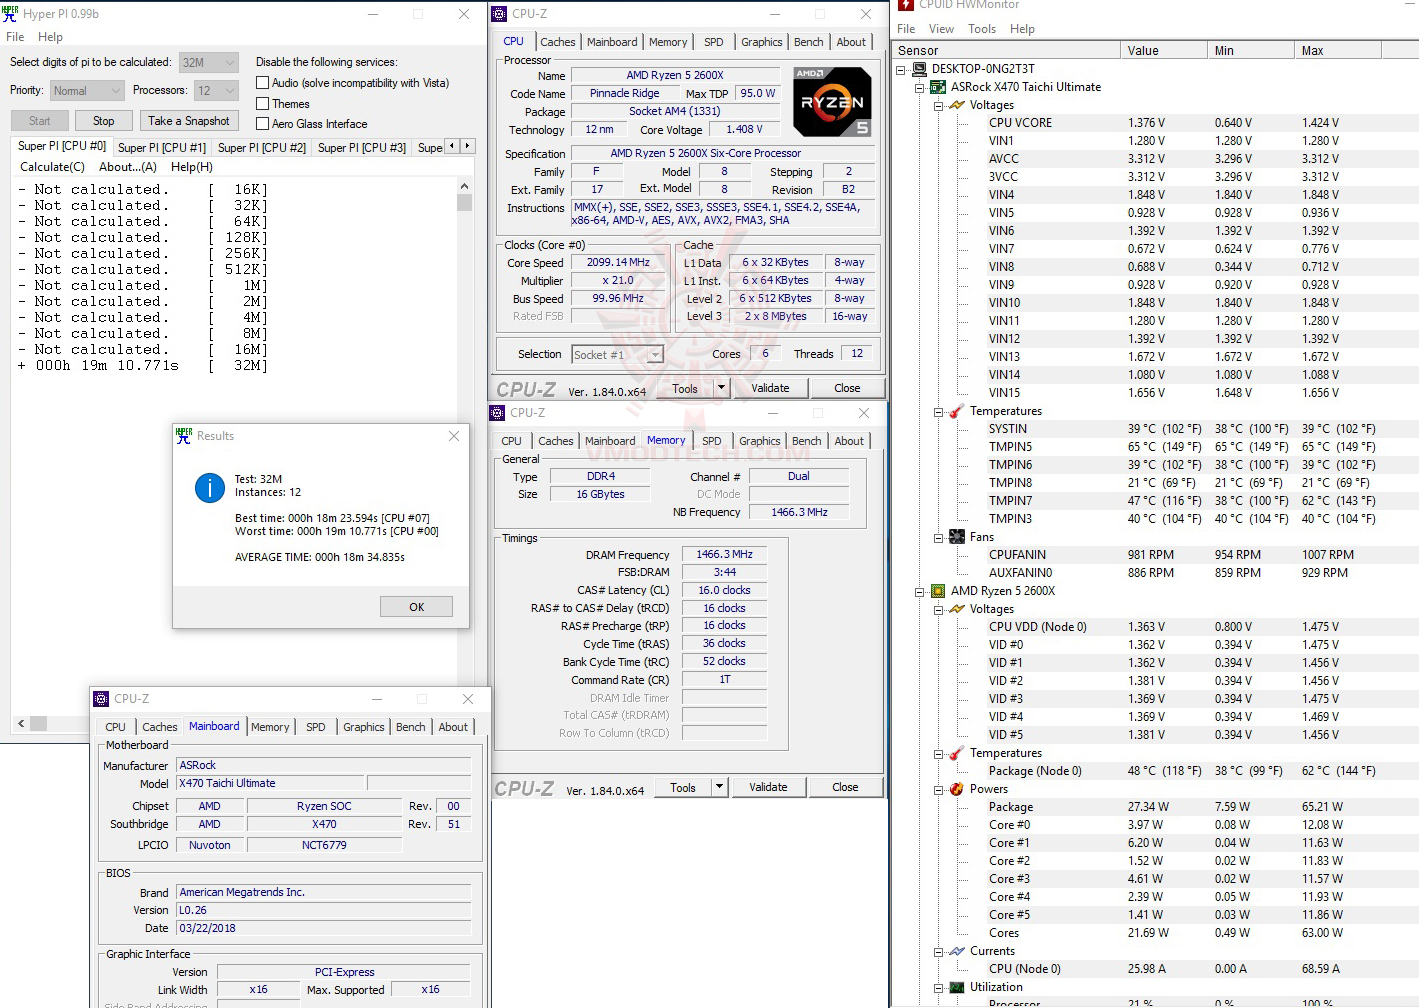The height and width of the screenshot is (1008, 1419).
Task: Click OK in the Results dialog
Action: coord(417,607)
